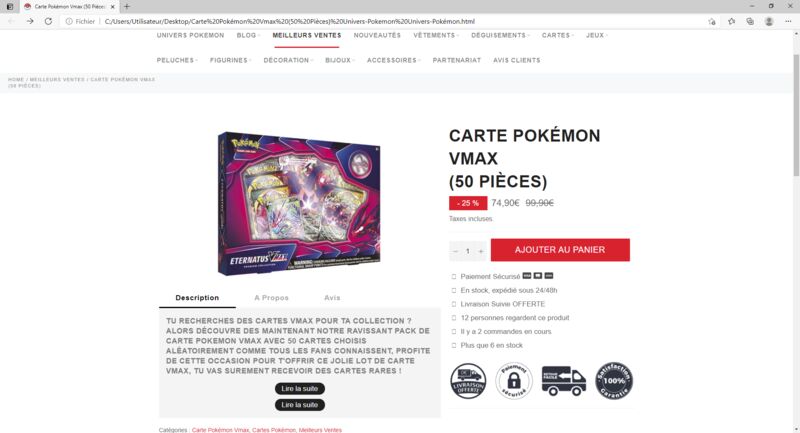
Task: Open a new browser tab
Action: point(127,7)
